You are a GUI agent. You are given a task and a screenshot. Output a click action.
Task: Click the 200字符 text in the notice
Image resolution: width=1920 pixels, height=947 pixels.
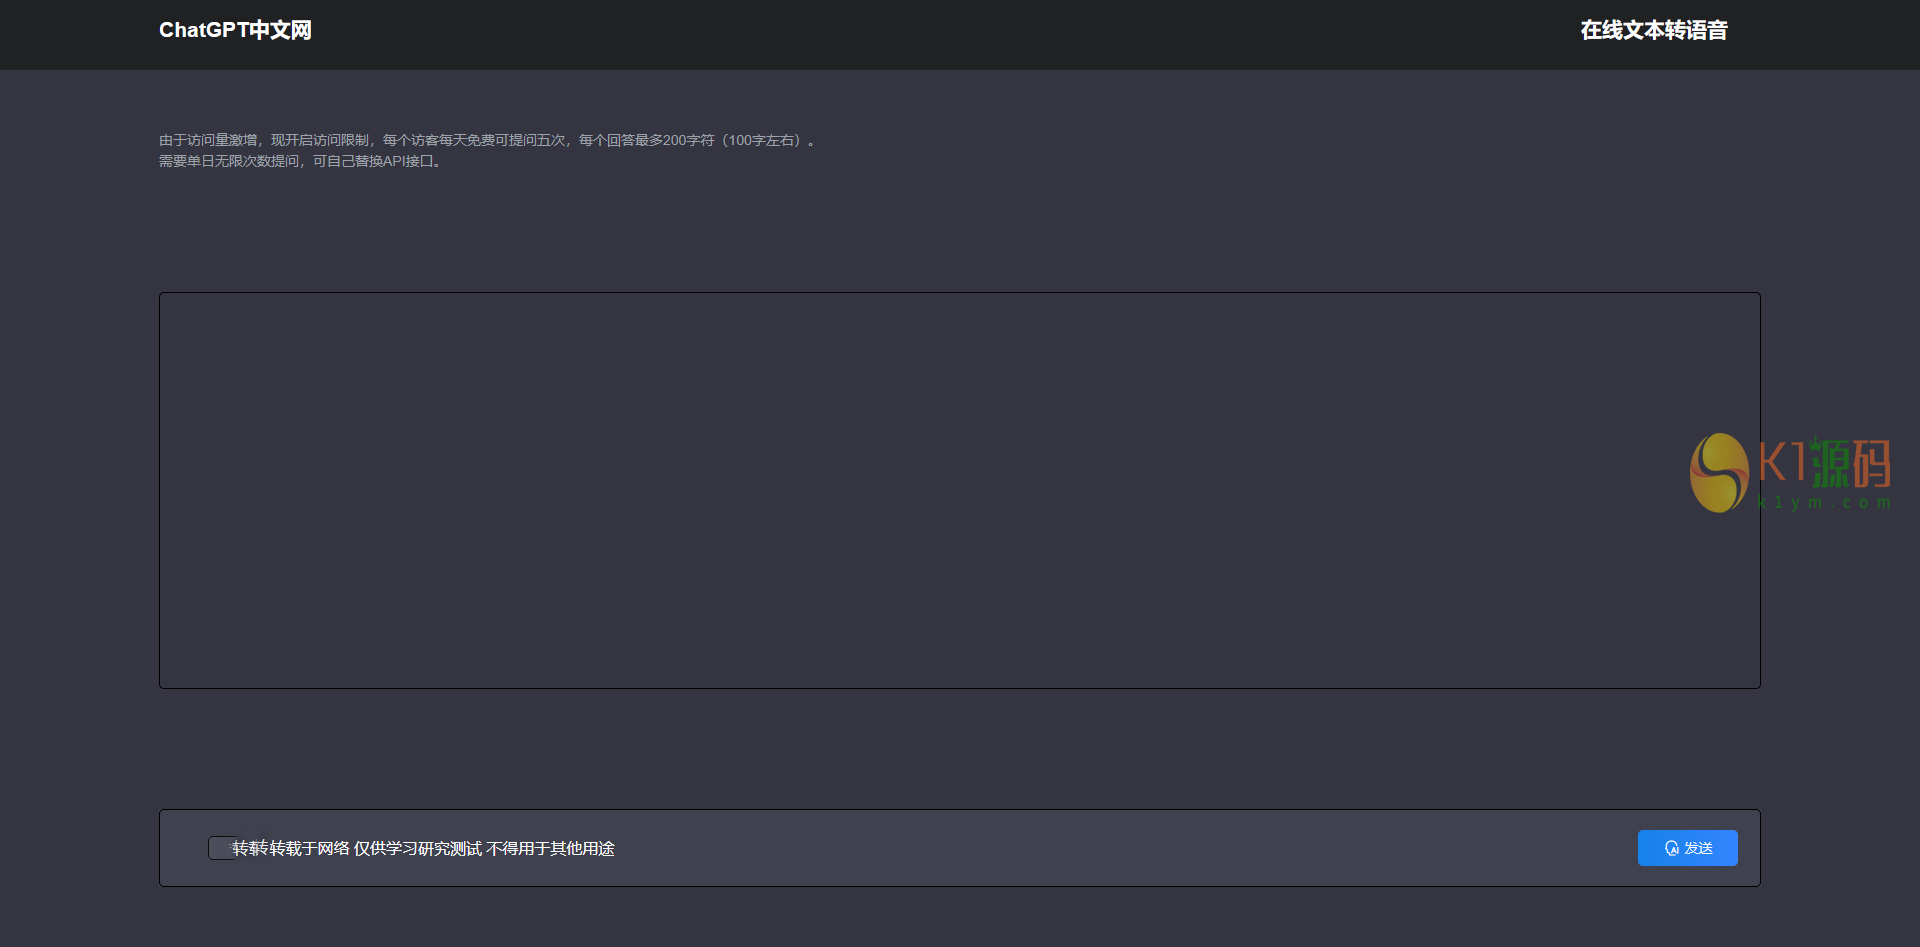click(x=688, y=140)
